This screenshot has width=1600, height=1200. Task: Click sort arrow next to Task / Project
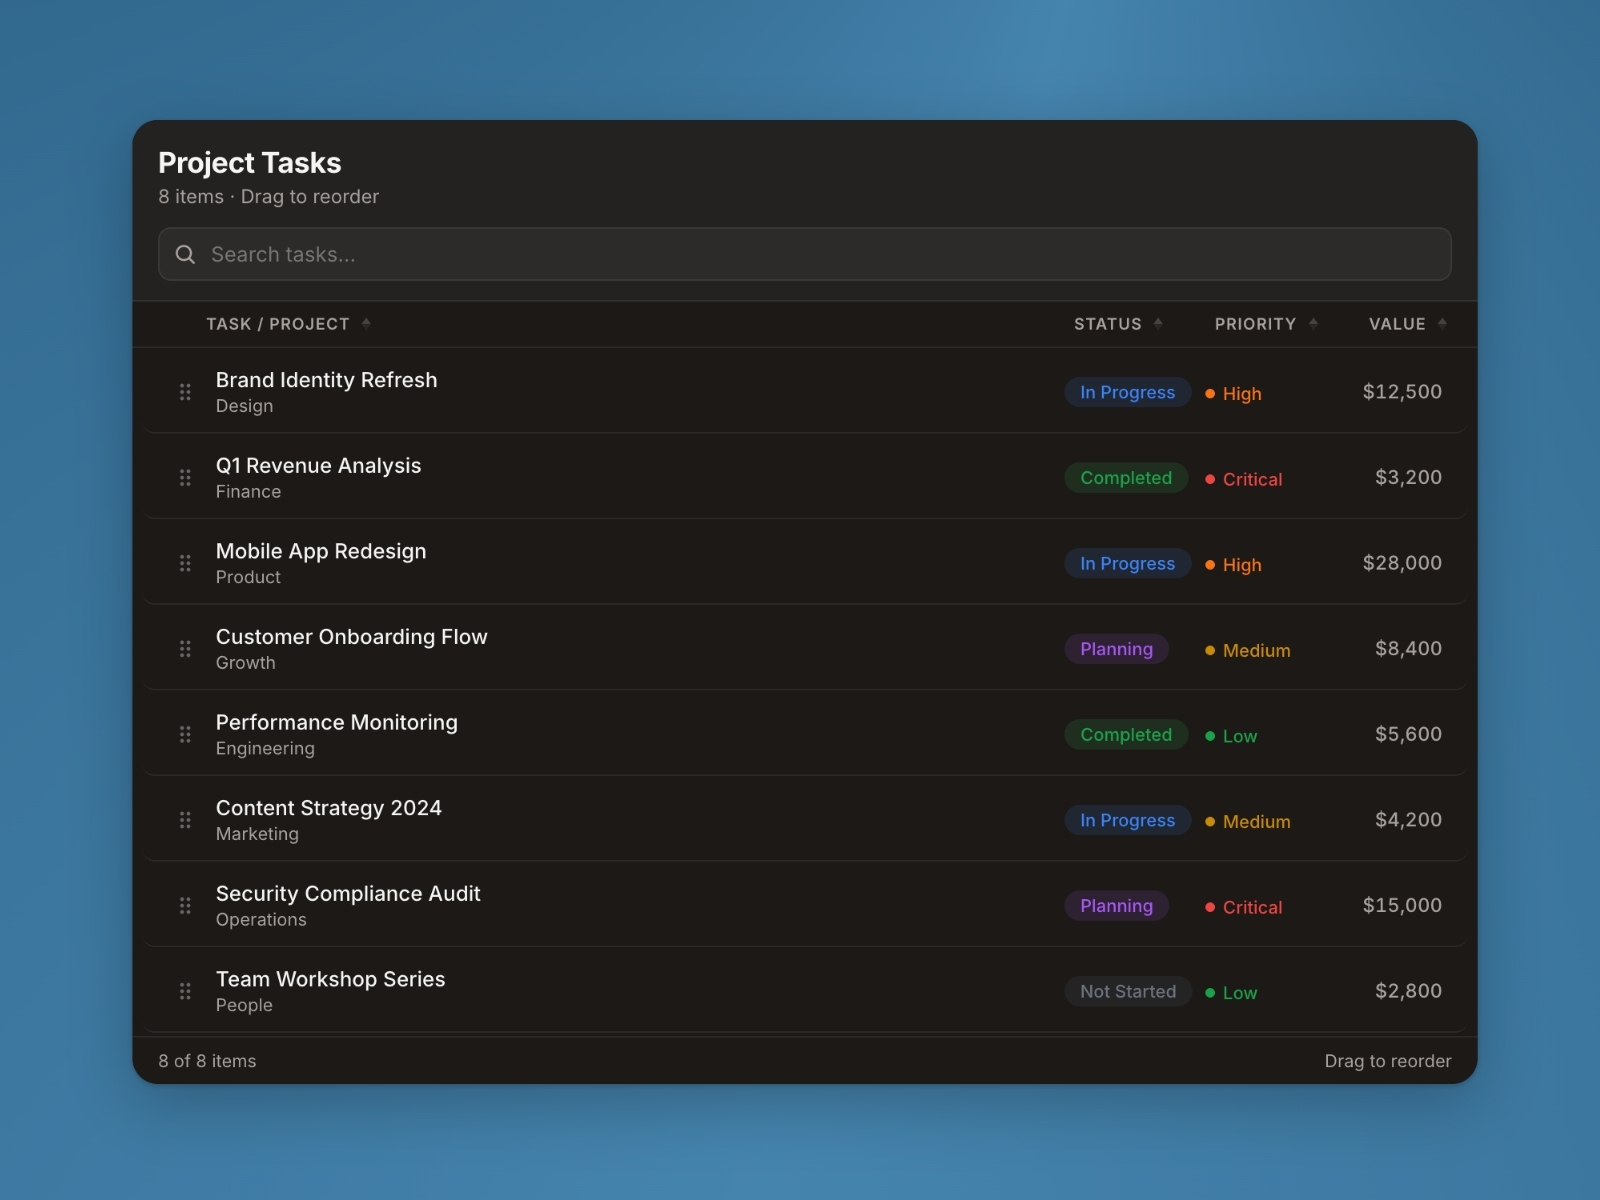pos(366,323)
